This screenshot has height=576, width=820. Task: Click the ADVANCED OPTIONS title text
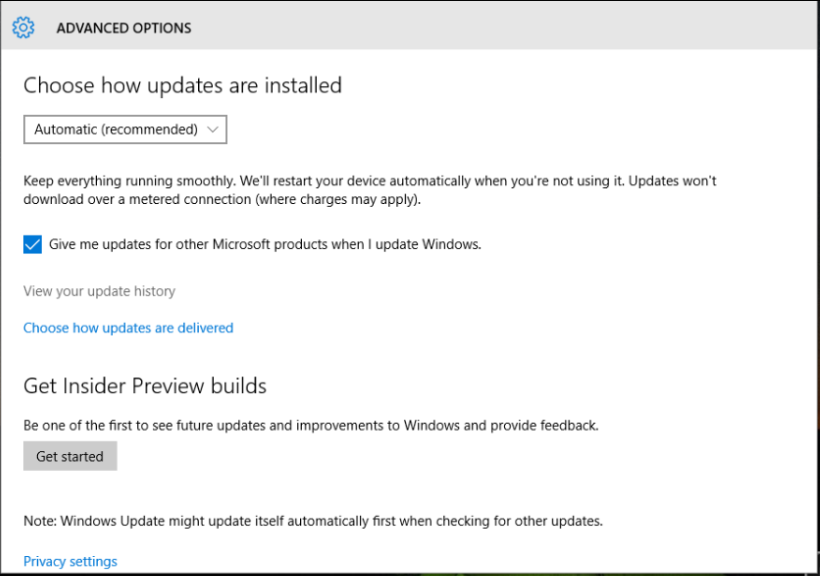coord(124,28)
